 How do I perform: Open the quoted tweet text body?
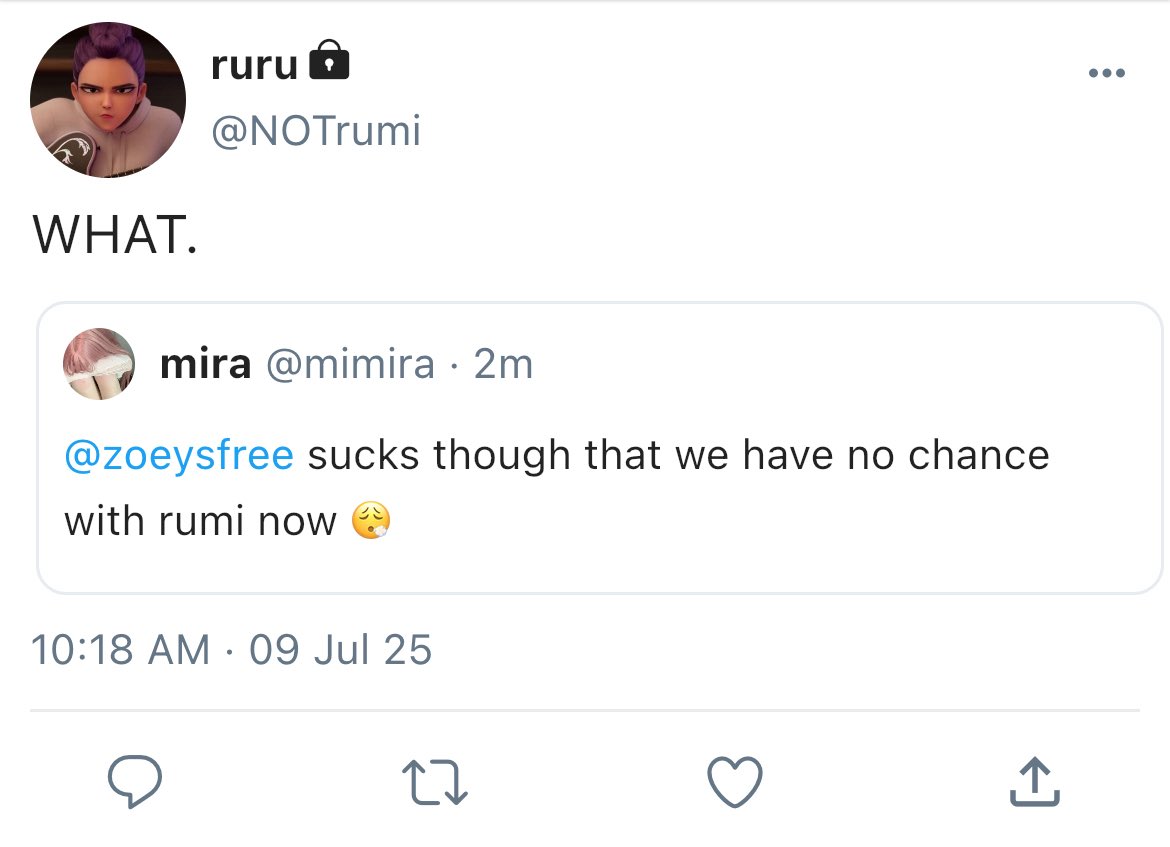point(557,488)
